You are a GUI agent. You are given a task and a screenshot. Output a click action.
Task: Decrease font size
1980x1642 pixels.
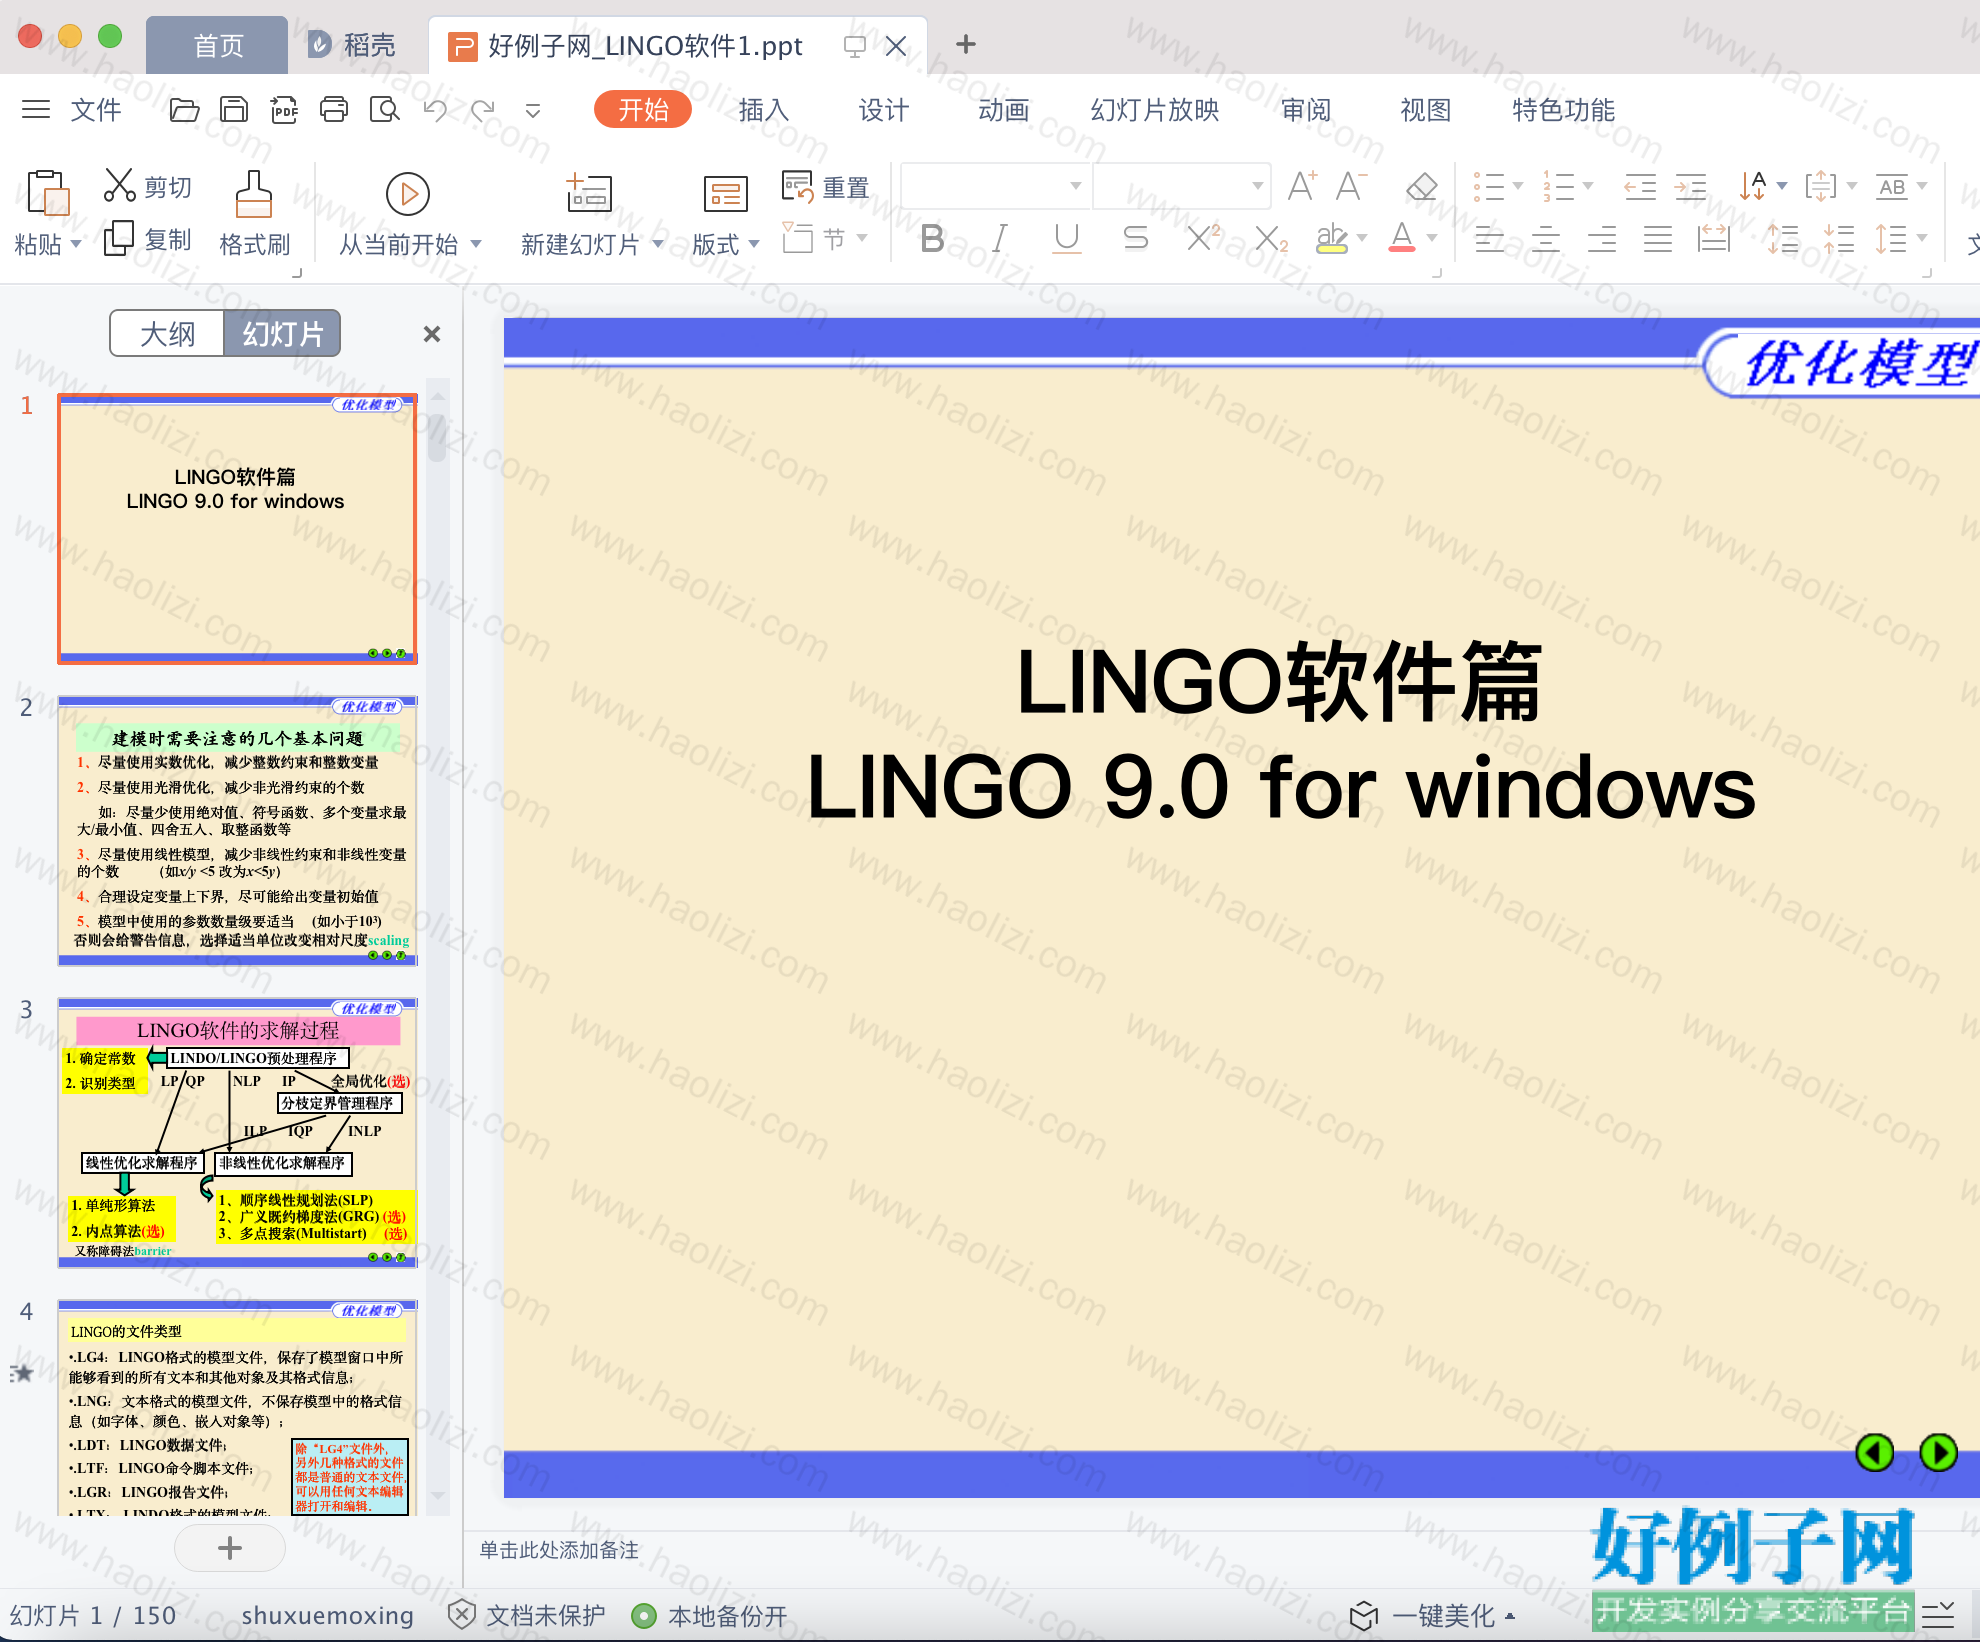(x=1351, y=186)
